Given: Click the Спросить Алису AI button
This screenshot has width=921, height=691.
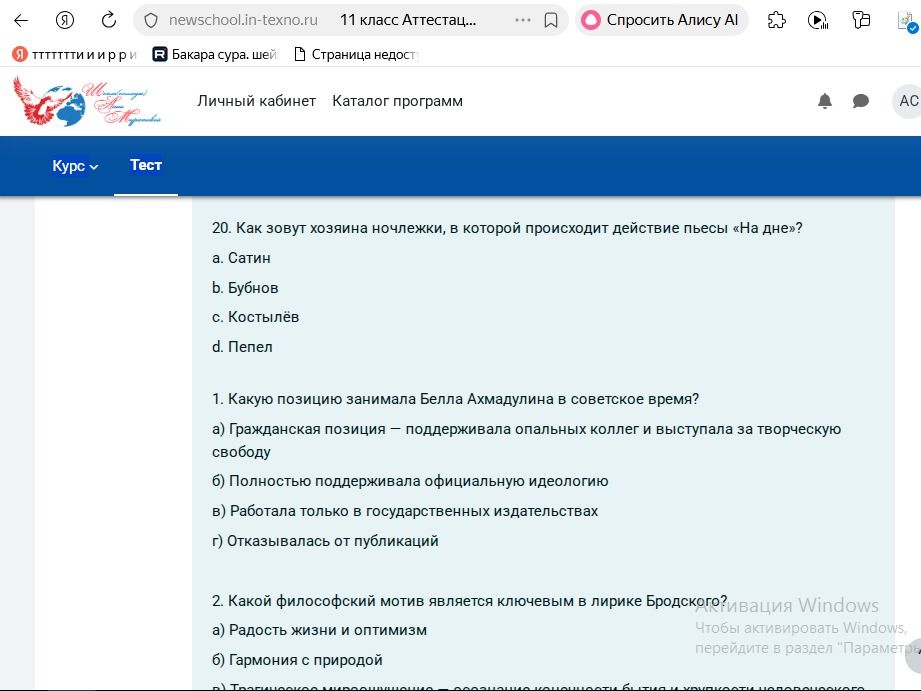Looking at the screenshot, I should coord(661,21).
